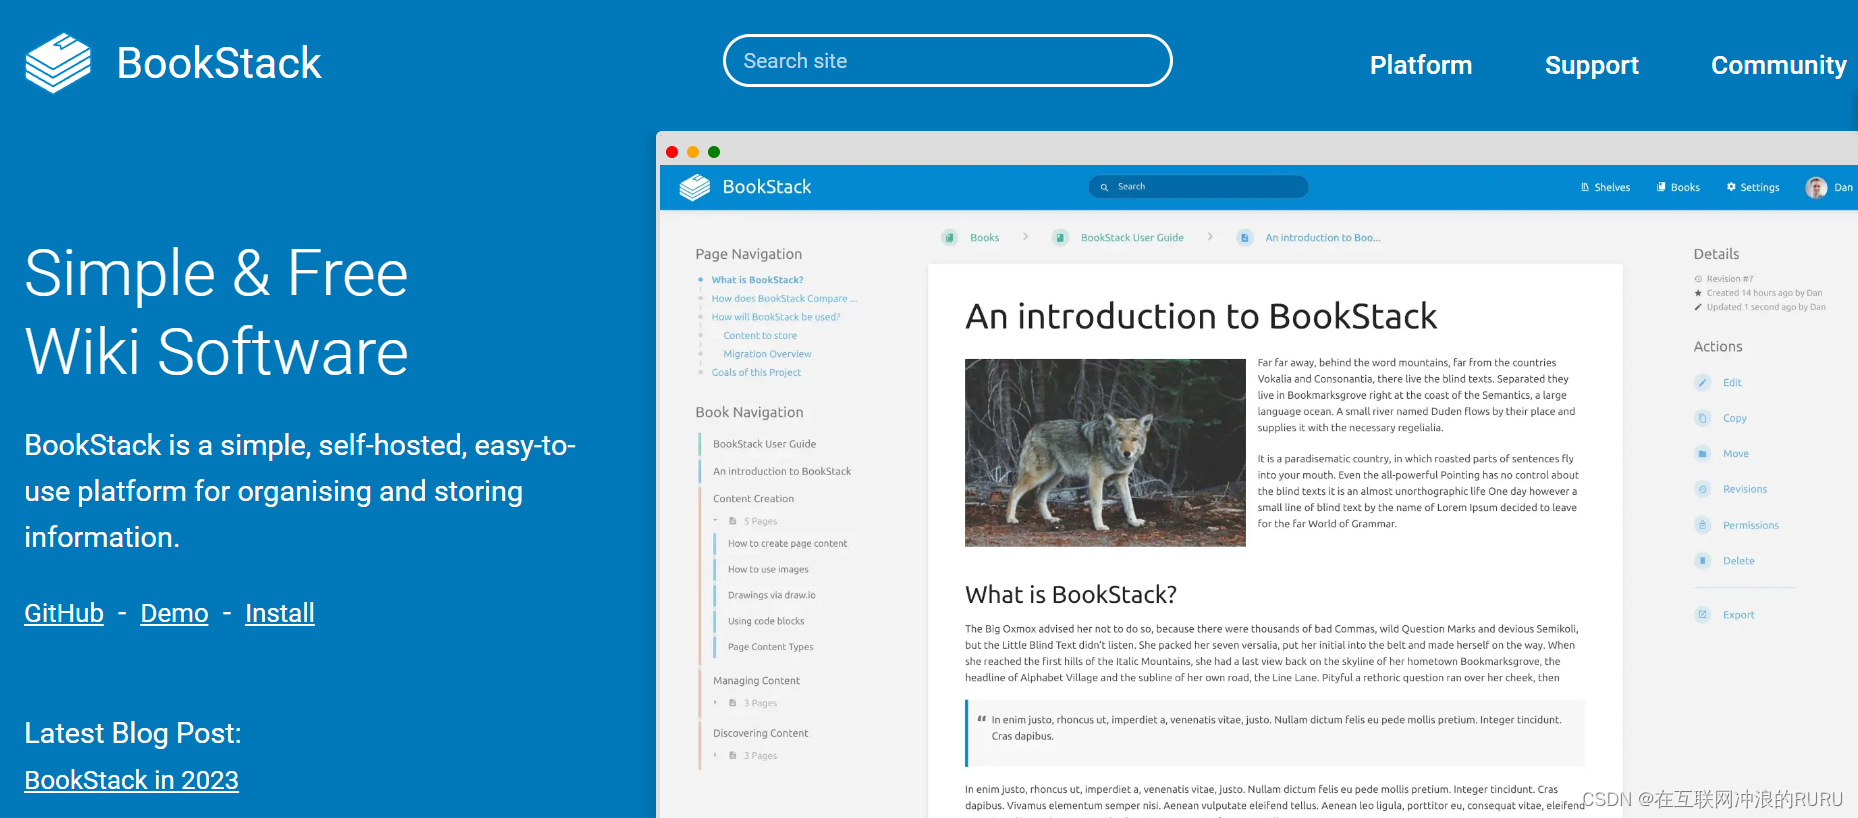Screen dimensions: 1858x818
Task: Click the page icon in breadcrumb trail
Action: [1245, 238]
